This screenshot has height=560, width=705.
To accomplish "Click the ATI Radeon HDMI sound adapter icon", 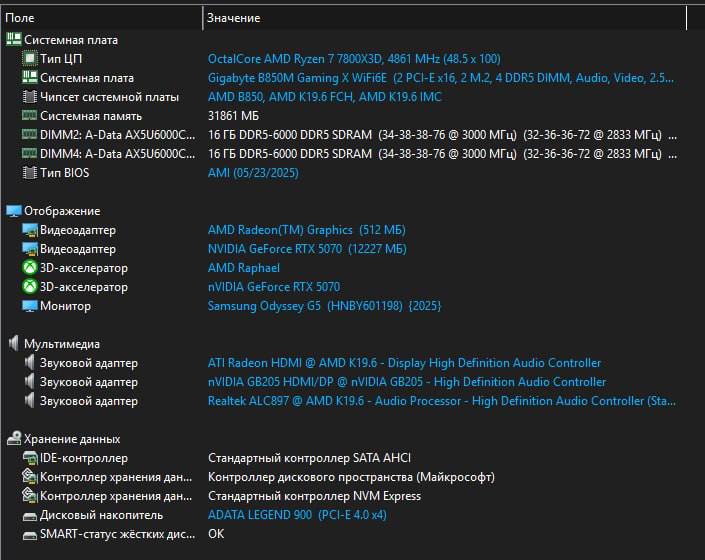I will (30, 363).
